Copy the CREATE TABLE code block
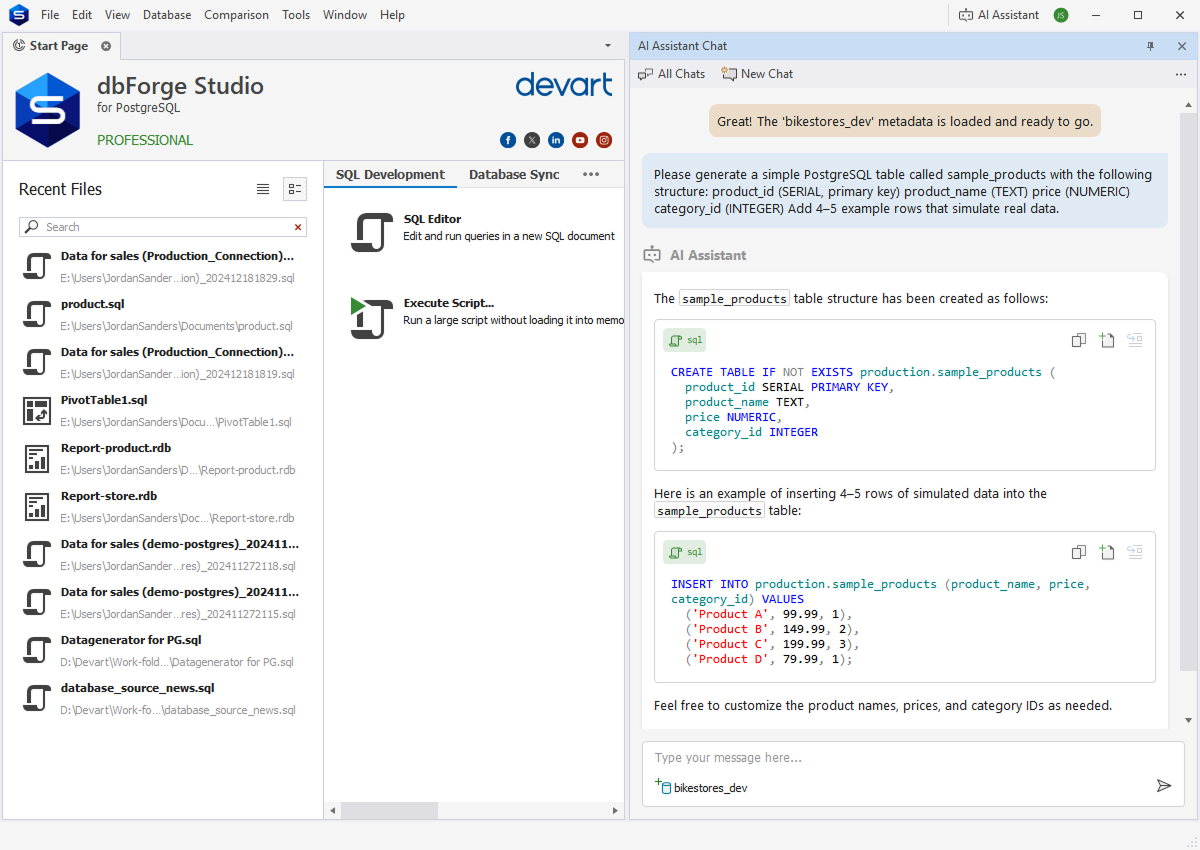This screenshot has height=850, width=1200. (x=1078, y=340)
